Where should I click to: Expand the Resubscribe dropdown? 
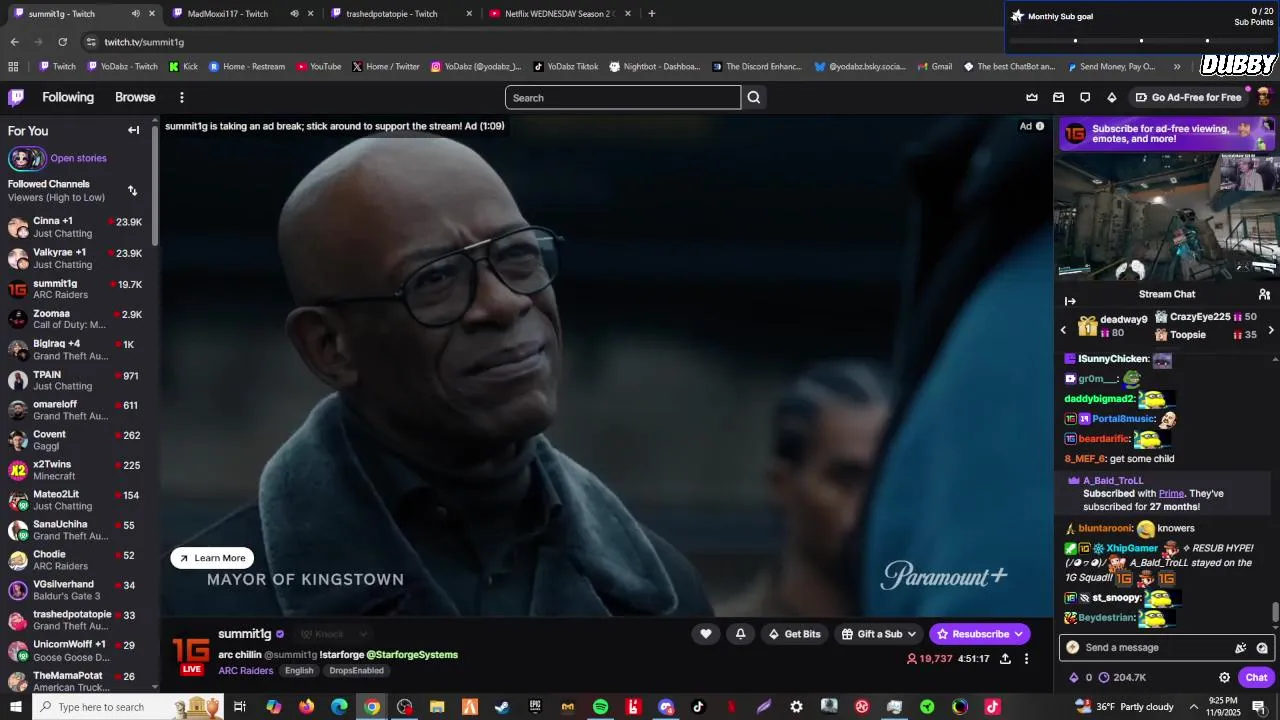pos(1019,634)
